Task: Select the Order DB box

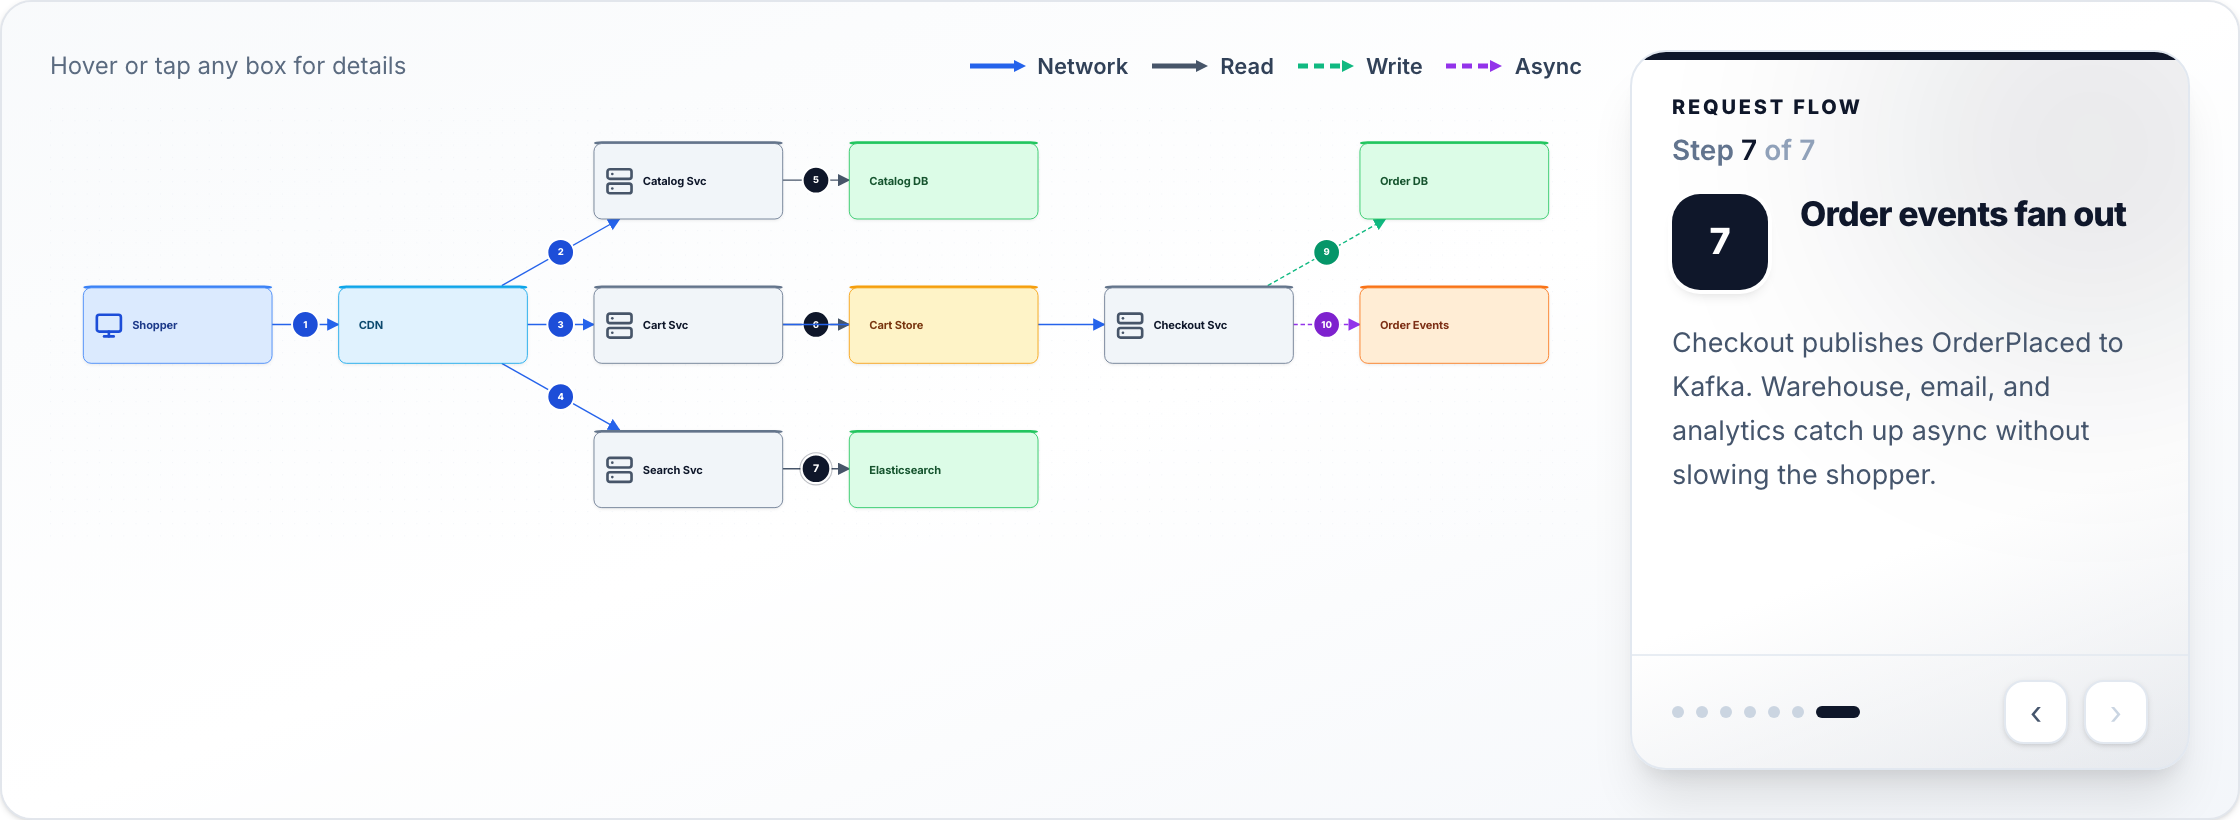Action: [x=1454, y=181]
